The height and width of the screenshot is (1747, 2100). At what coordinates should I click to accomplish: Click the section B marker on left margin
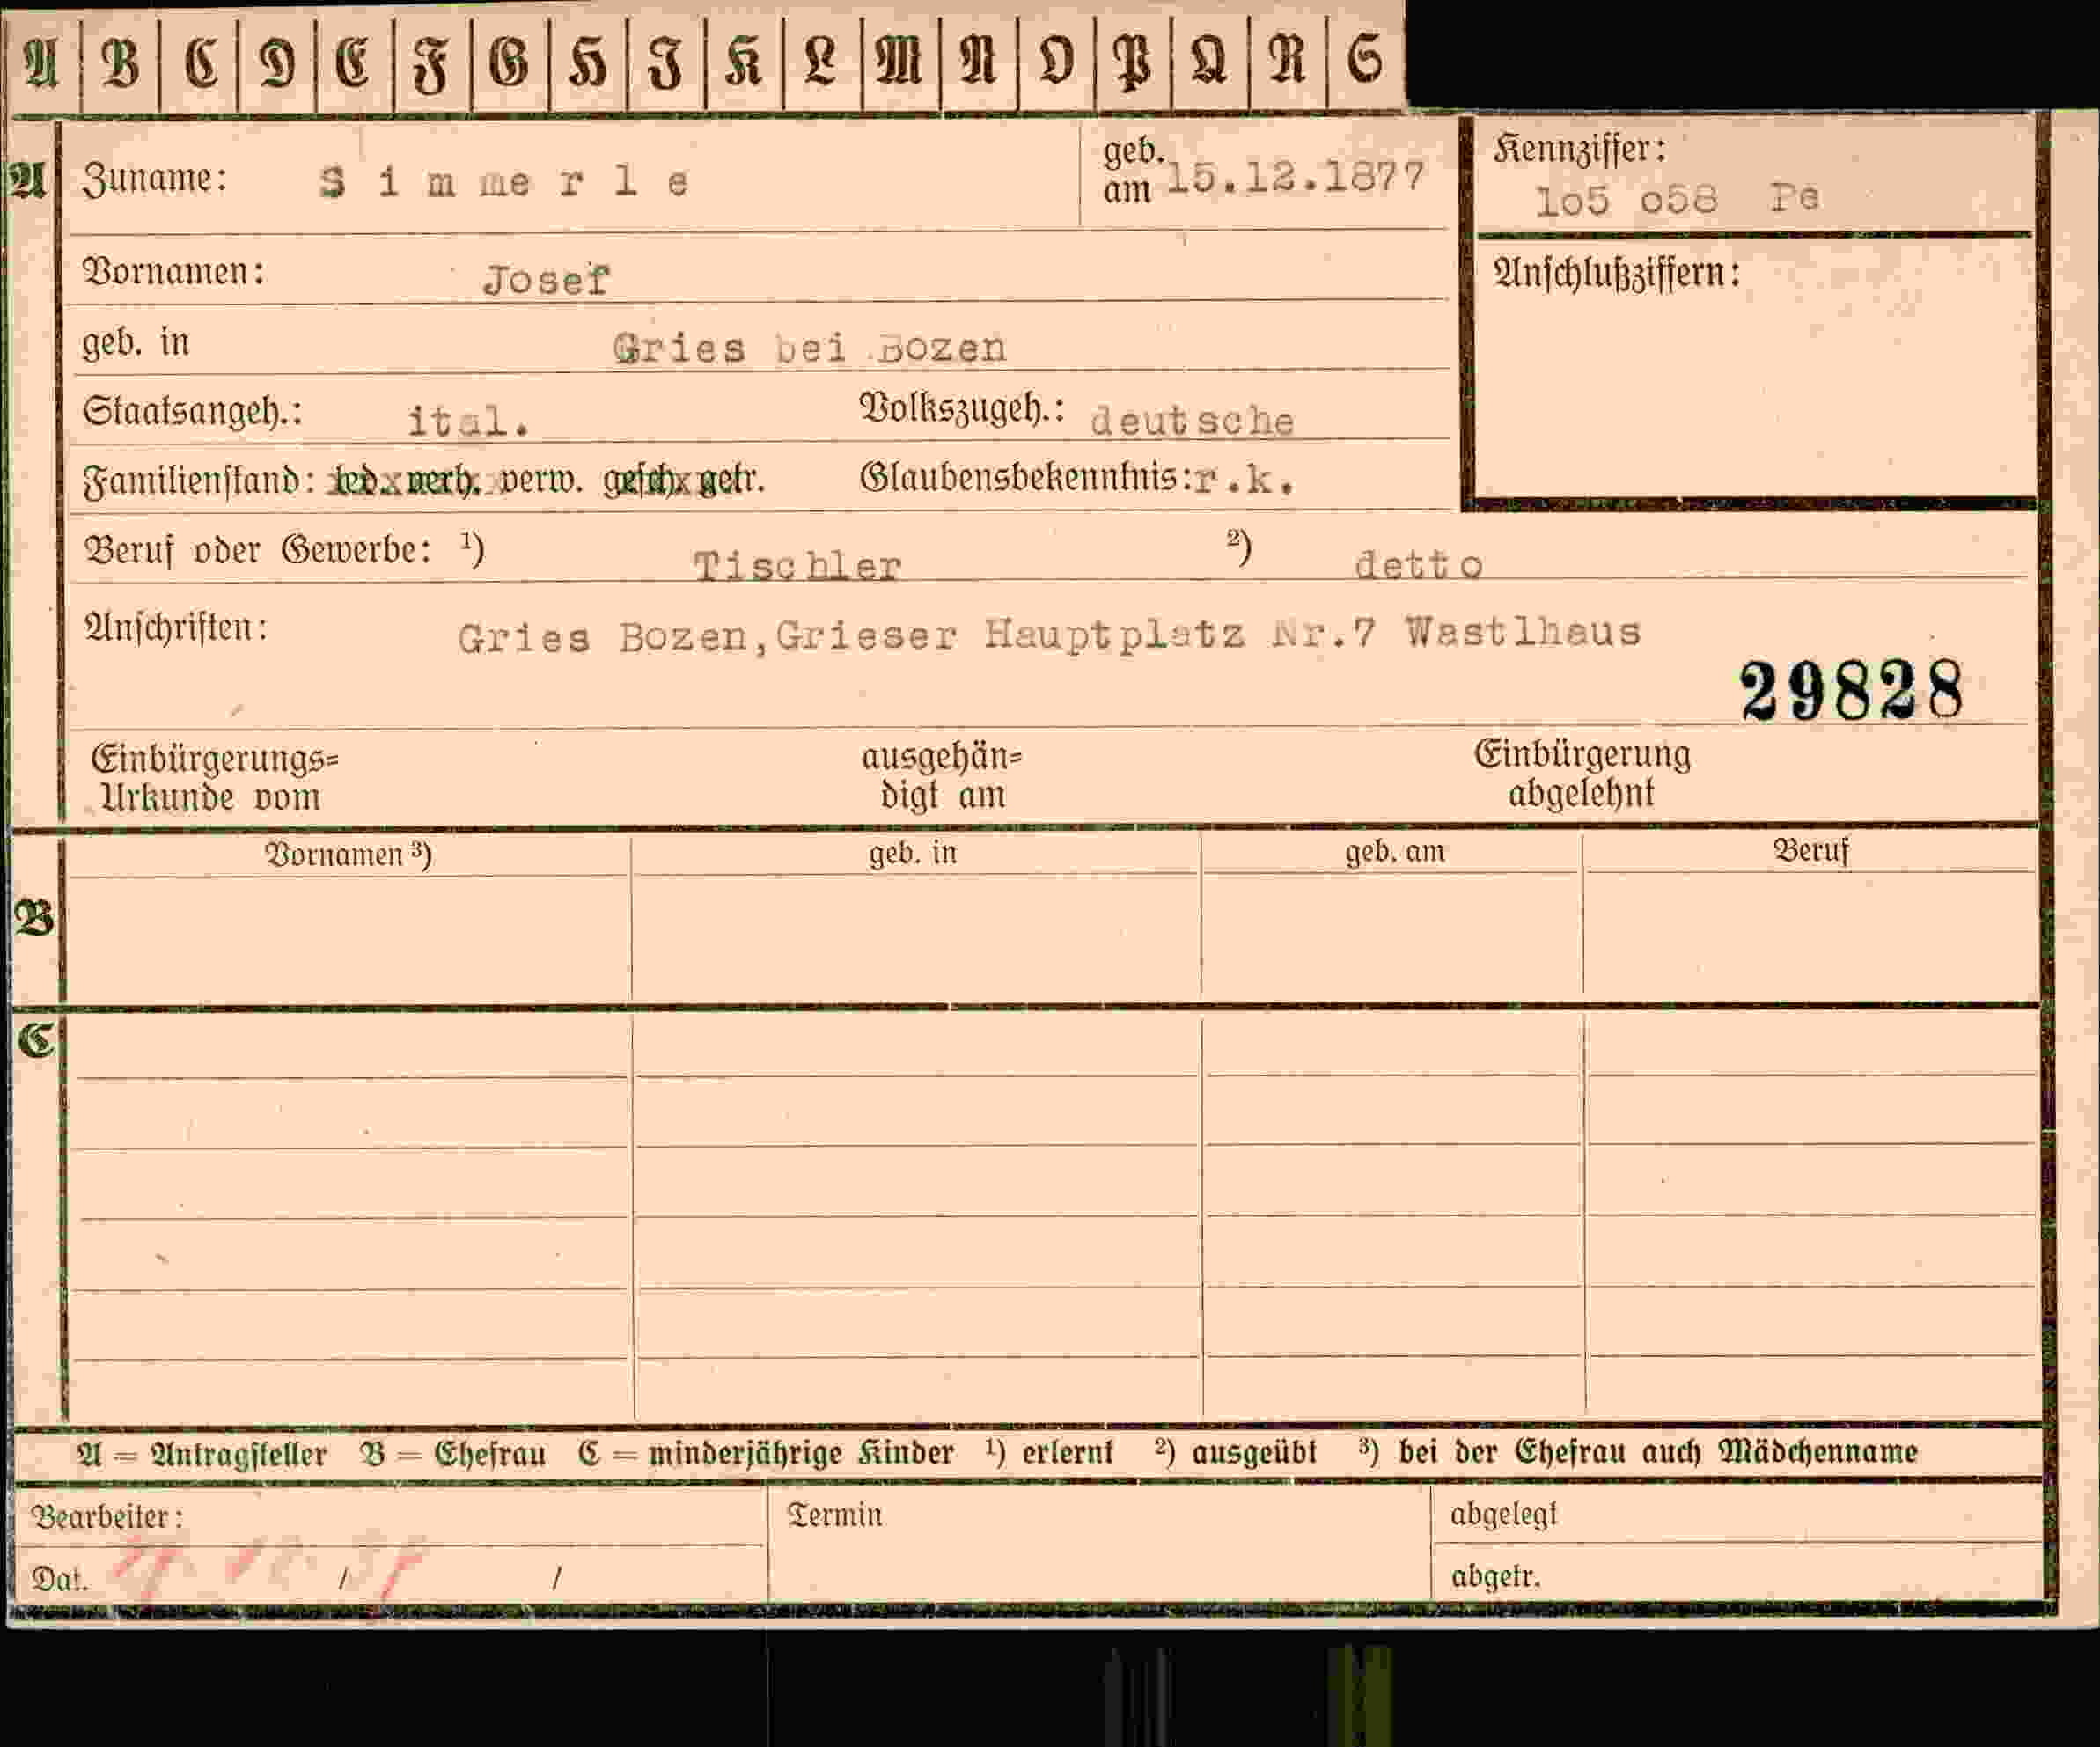[x=34, y=919]
